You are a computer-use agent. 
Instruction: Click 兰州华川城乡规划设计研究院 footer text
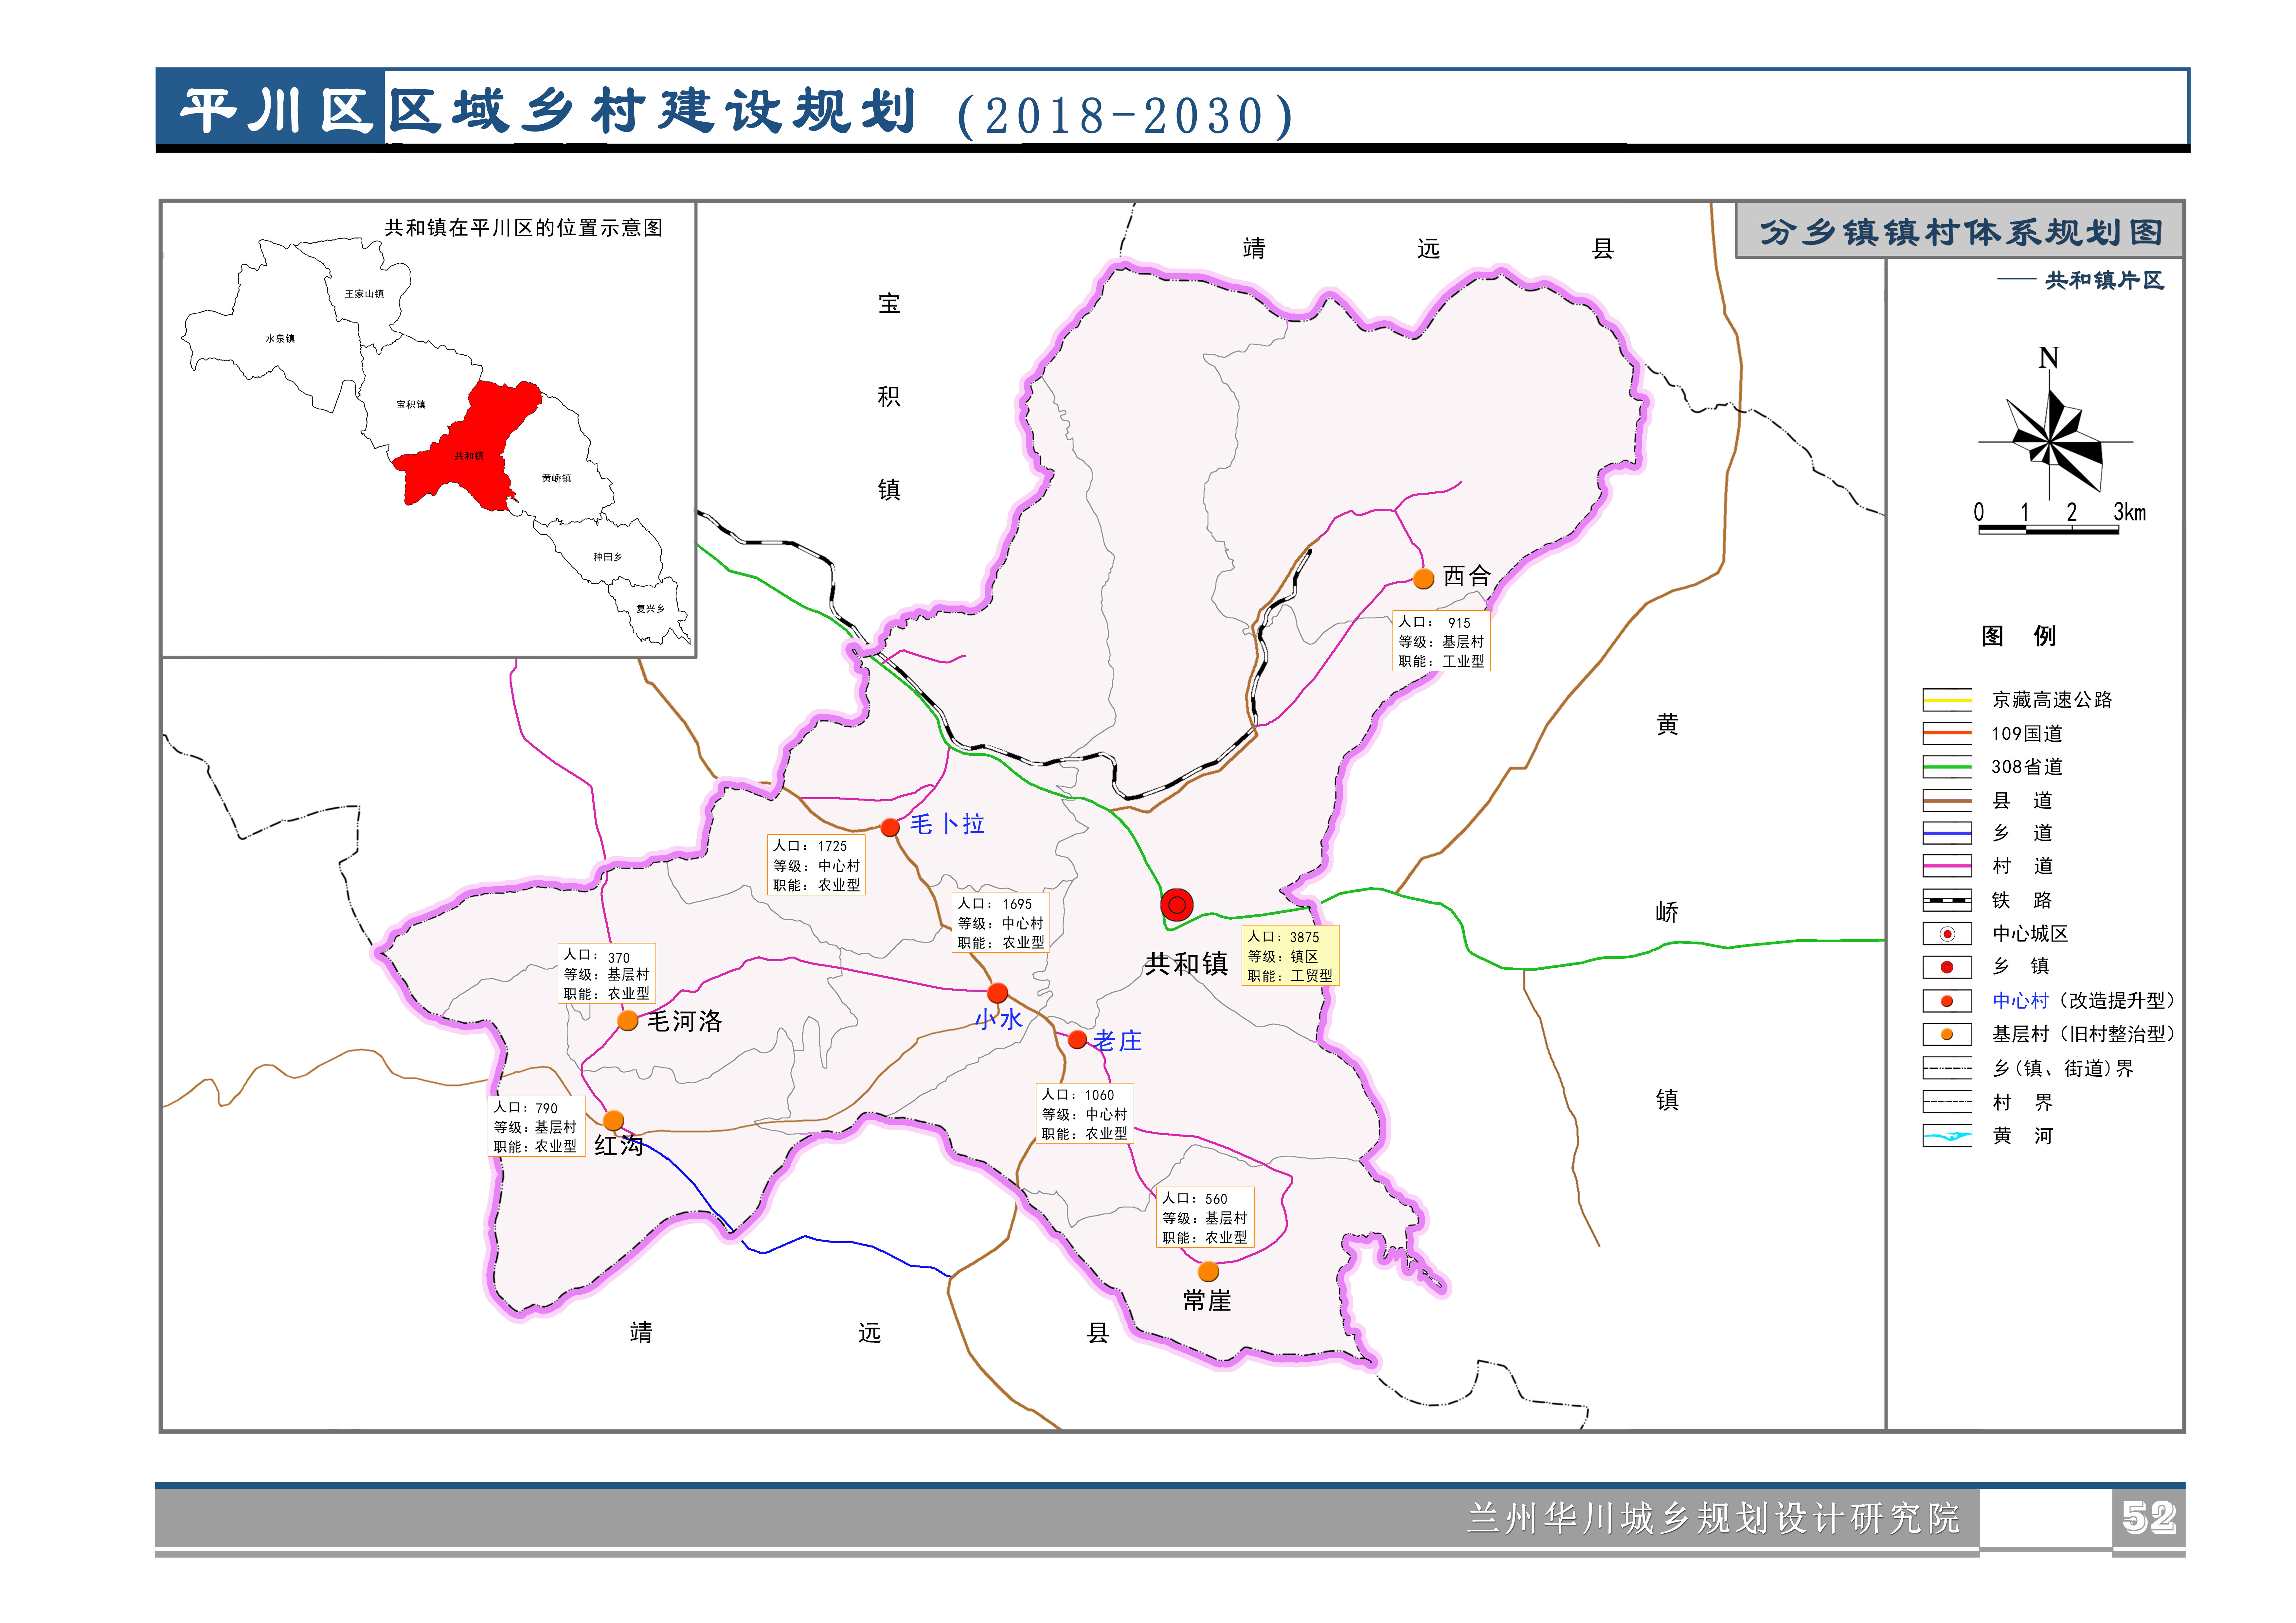(x=1713, y=1518)
